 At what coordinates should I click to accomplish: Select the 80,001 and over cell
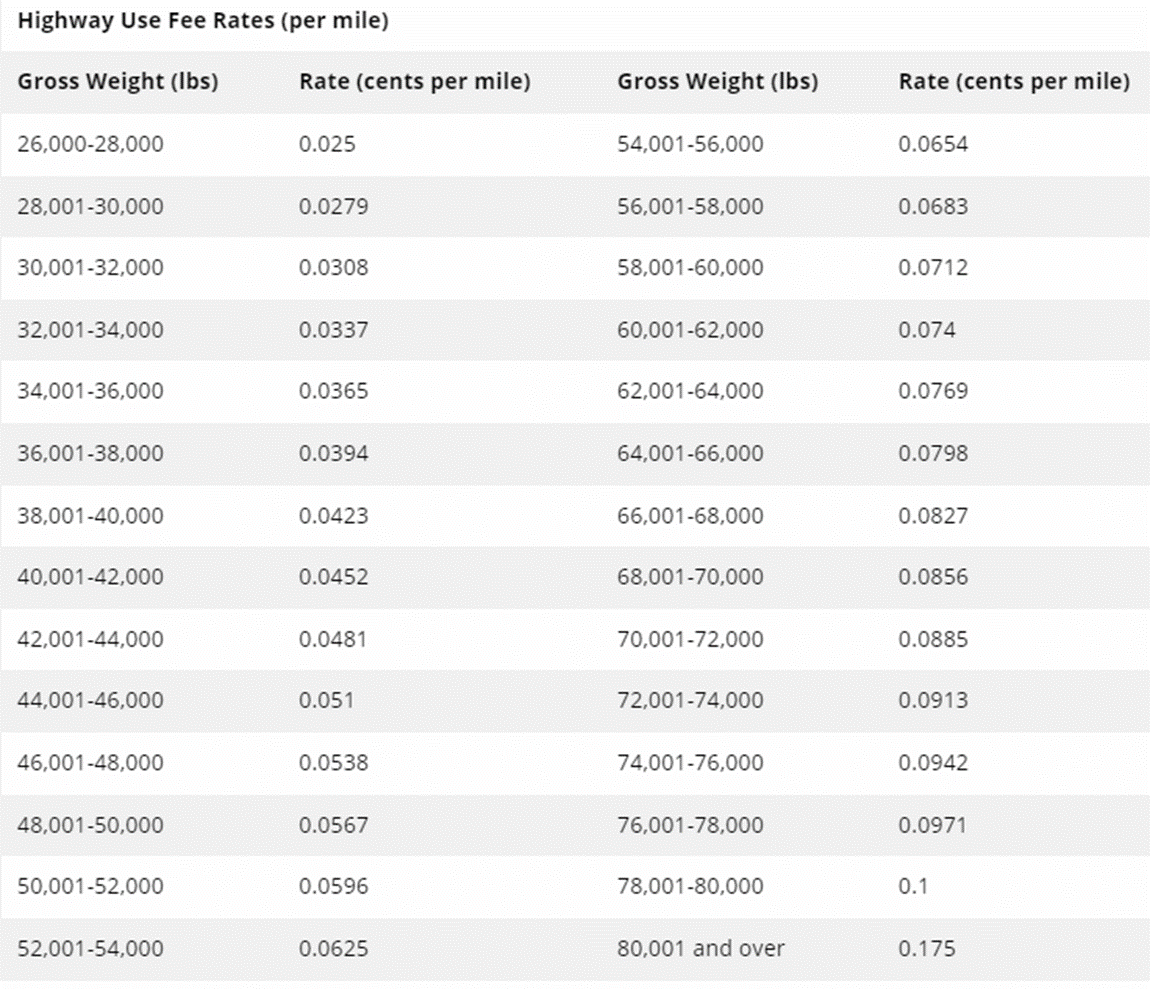(x=701, y=947)
